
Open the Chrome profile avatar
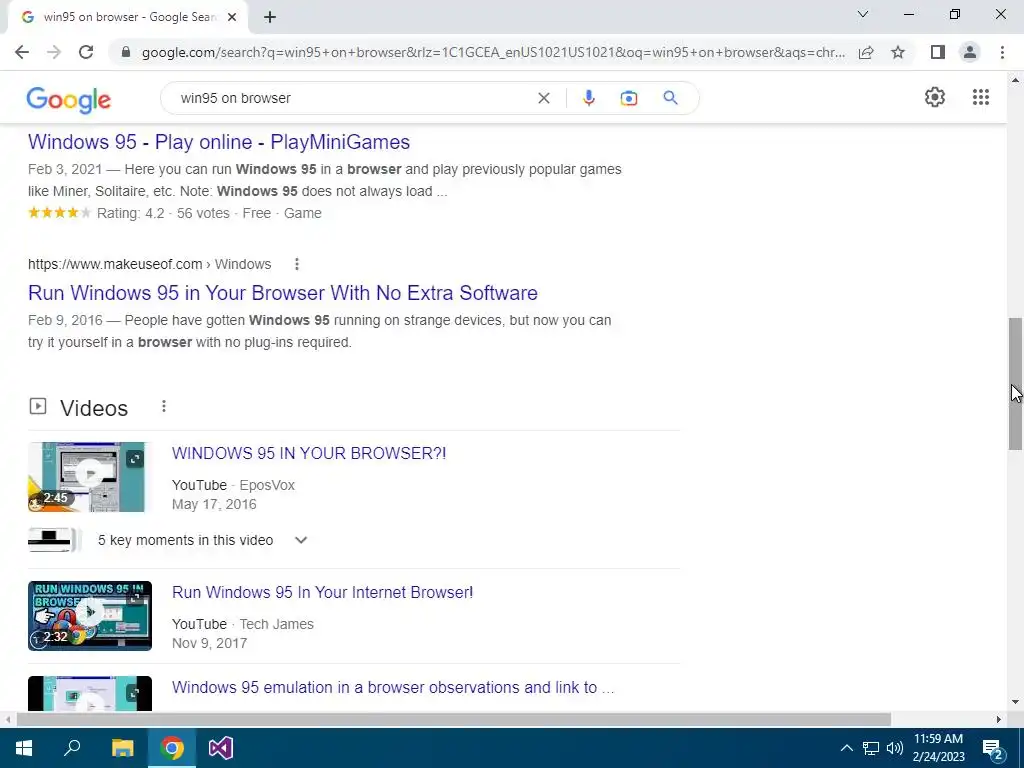(x=970, y=52)
